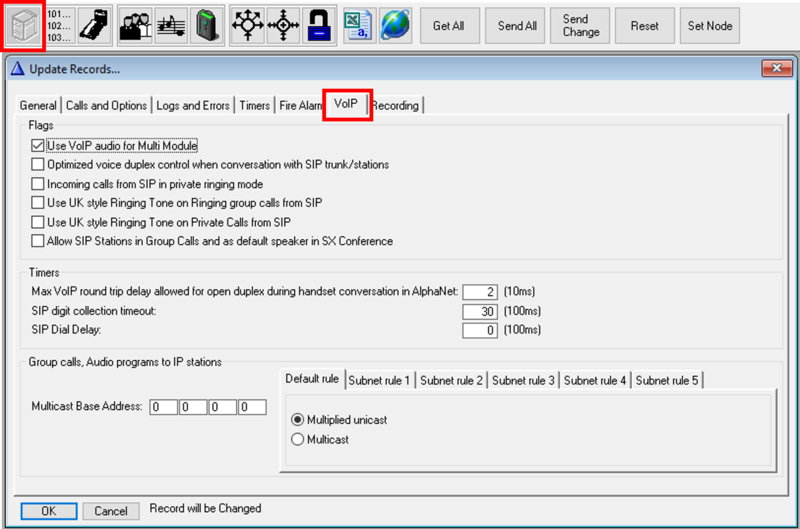Open the network routing arrows-out icon
The height and width of the screenshot is (529, 800).
[x=247, y=26]
